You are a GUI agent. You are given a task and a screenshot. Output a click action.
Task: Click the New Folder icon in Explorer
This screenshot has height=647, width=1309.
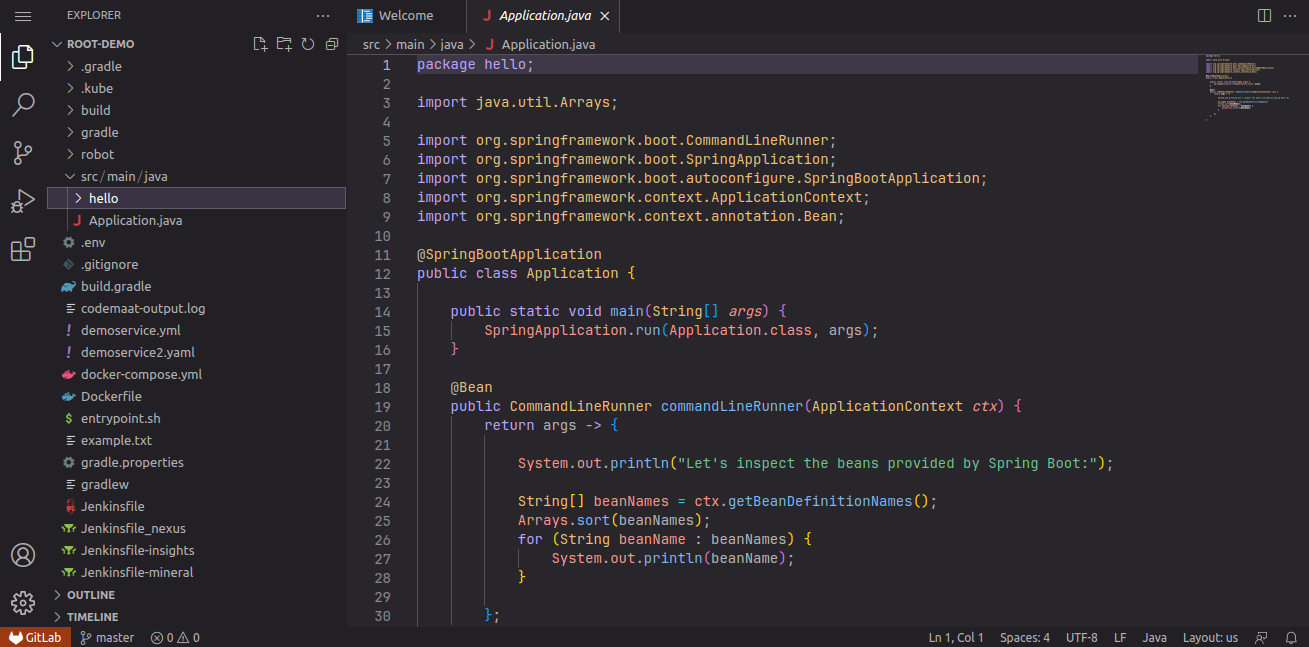(x=284, y=44)
